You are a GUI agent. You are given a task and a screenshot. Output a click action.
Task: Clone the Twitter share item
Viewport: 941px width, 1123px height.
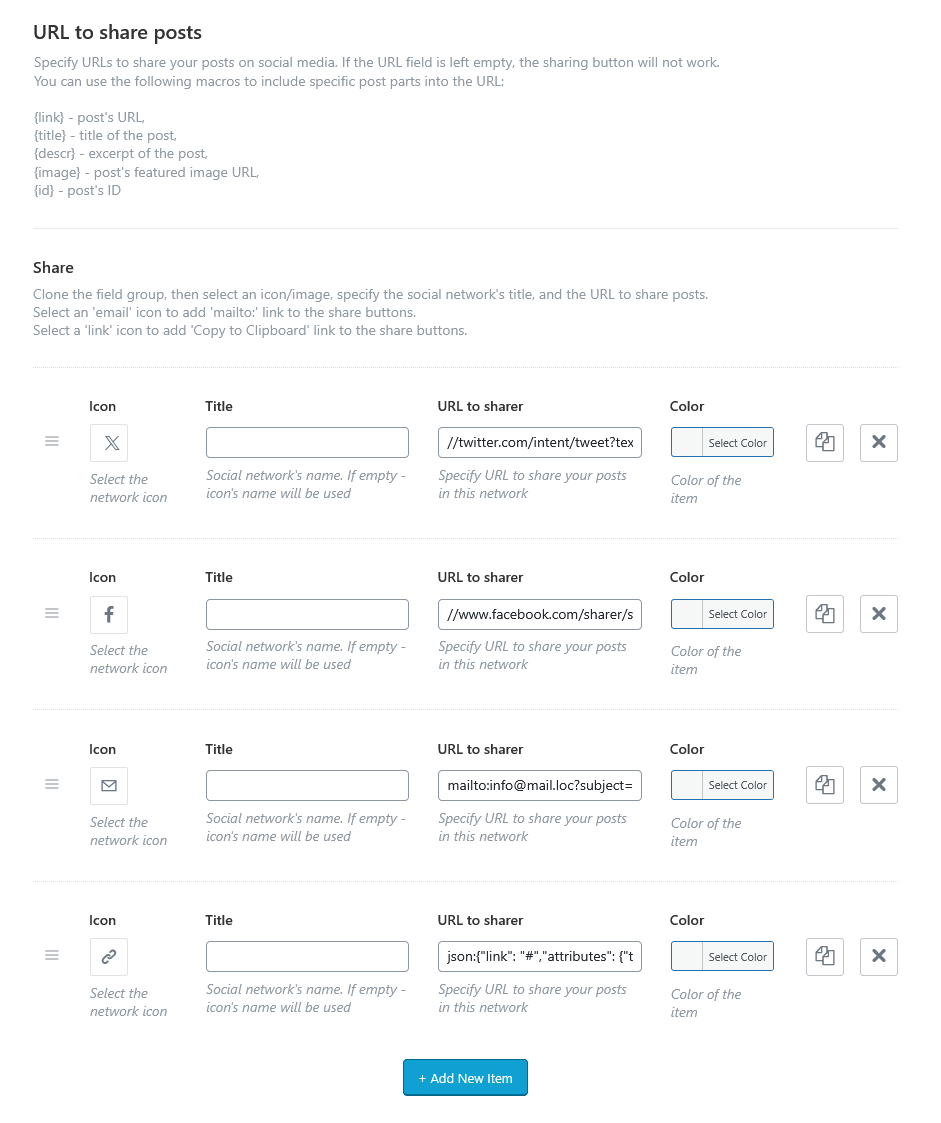tap(825, 443)
